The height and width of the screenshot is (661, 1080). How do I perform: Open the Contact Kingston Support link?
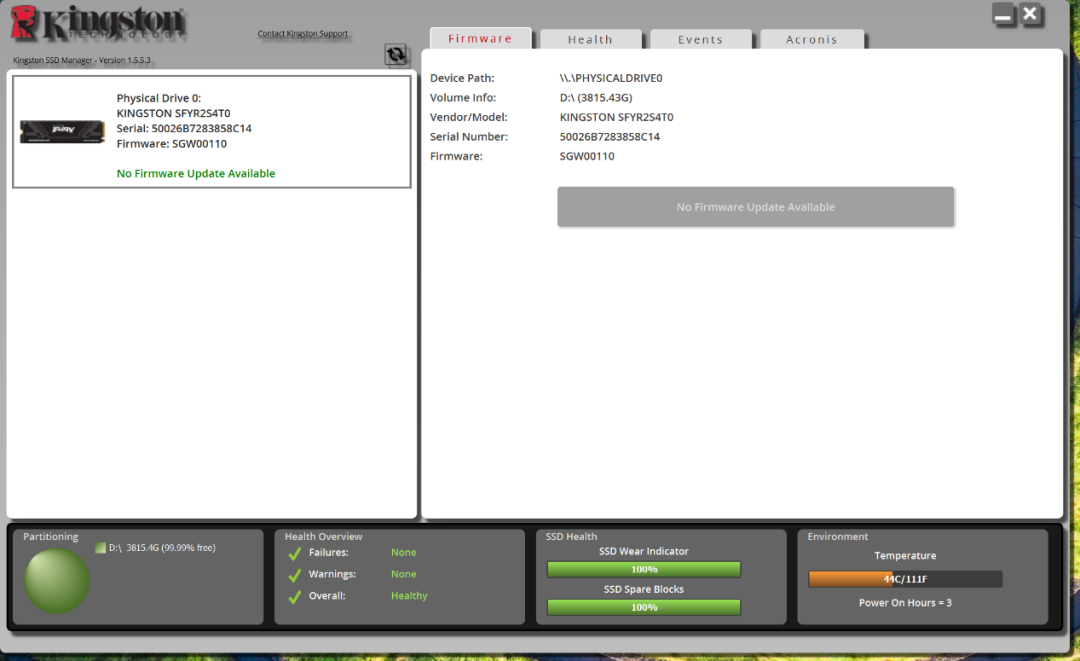click(302, 33)
